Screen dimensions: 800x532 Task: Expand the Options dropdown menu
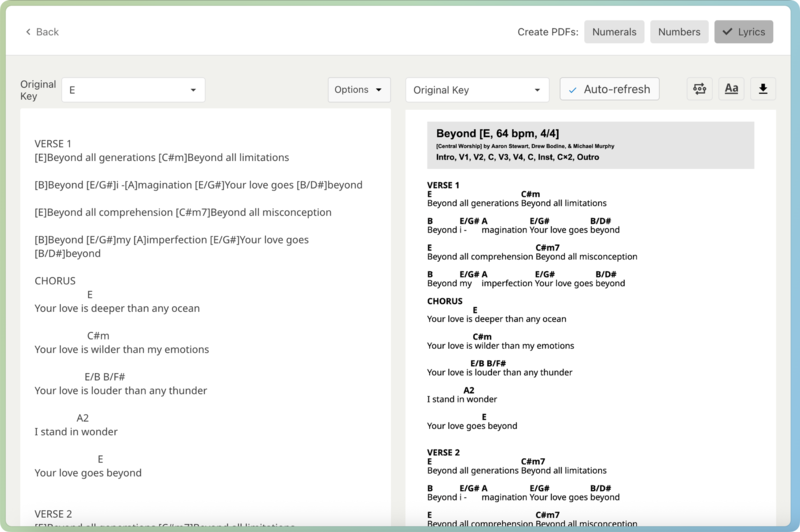(359, 90)
